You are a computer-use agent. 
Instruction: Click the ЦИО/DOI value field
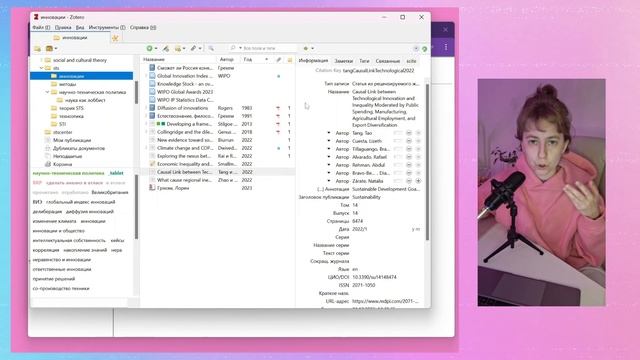click(x=374, y=277)
